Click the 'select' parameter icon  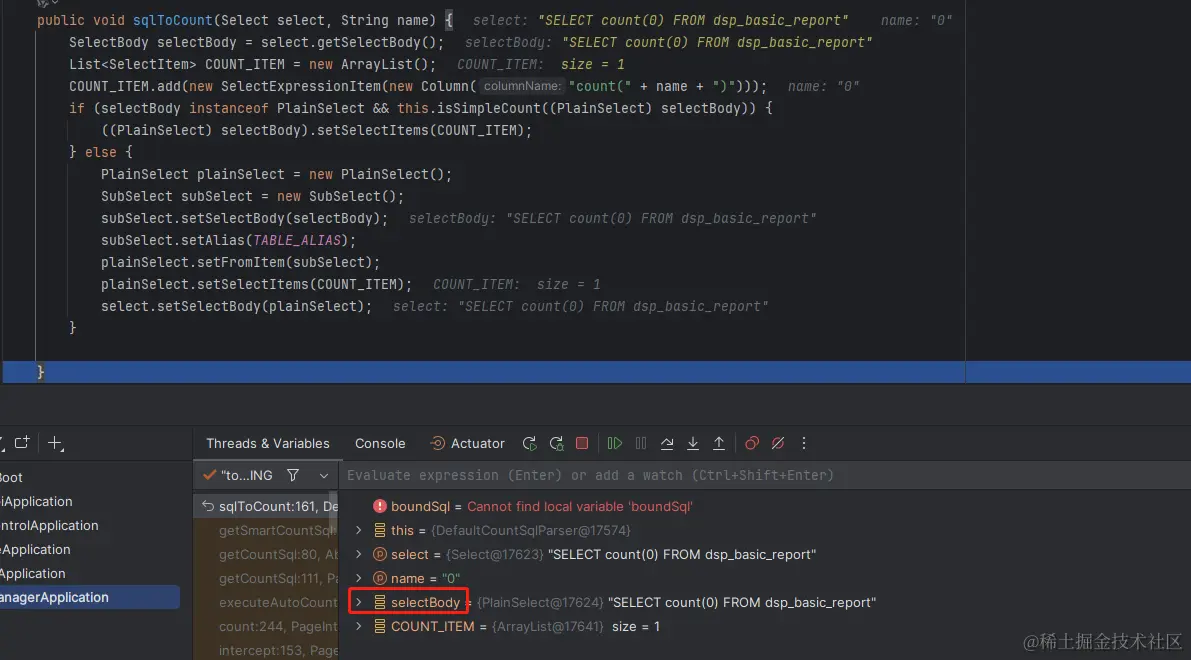(x=380, y=554)
